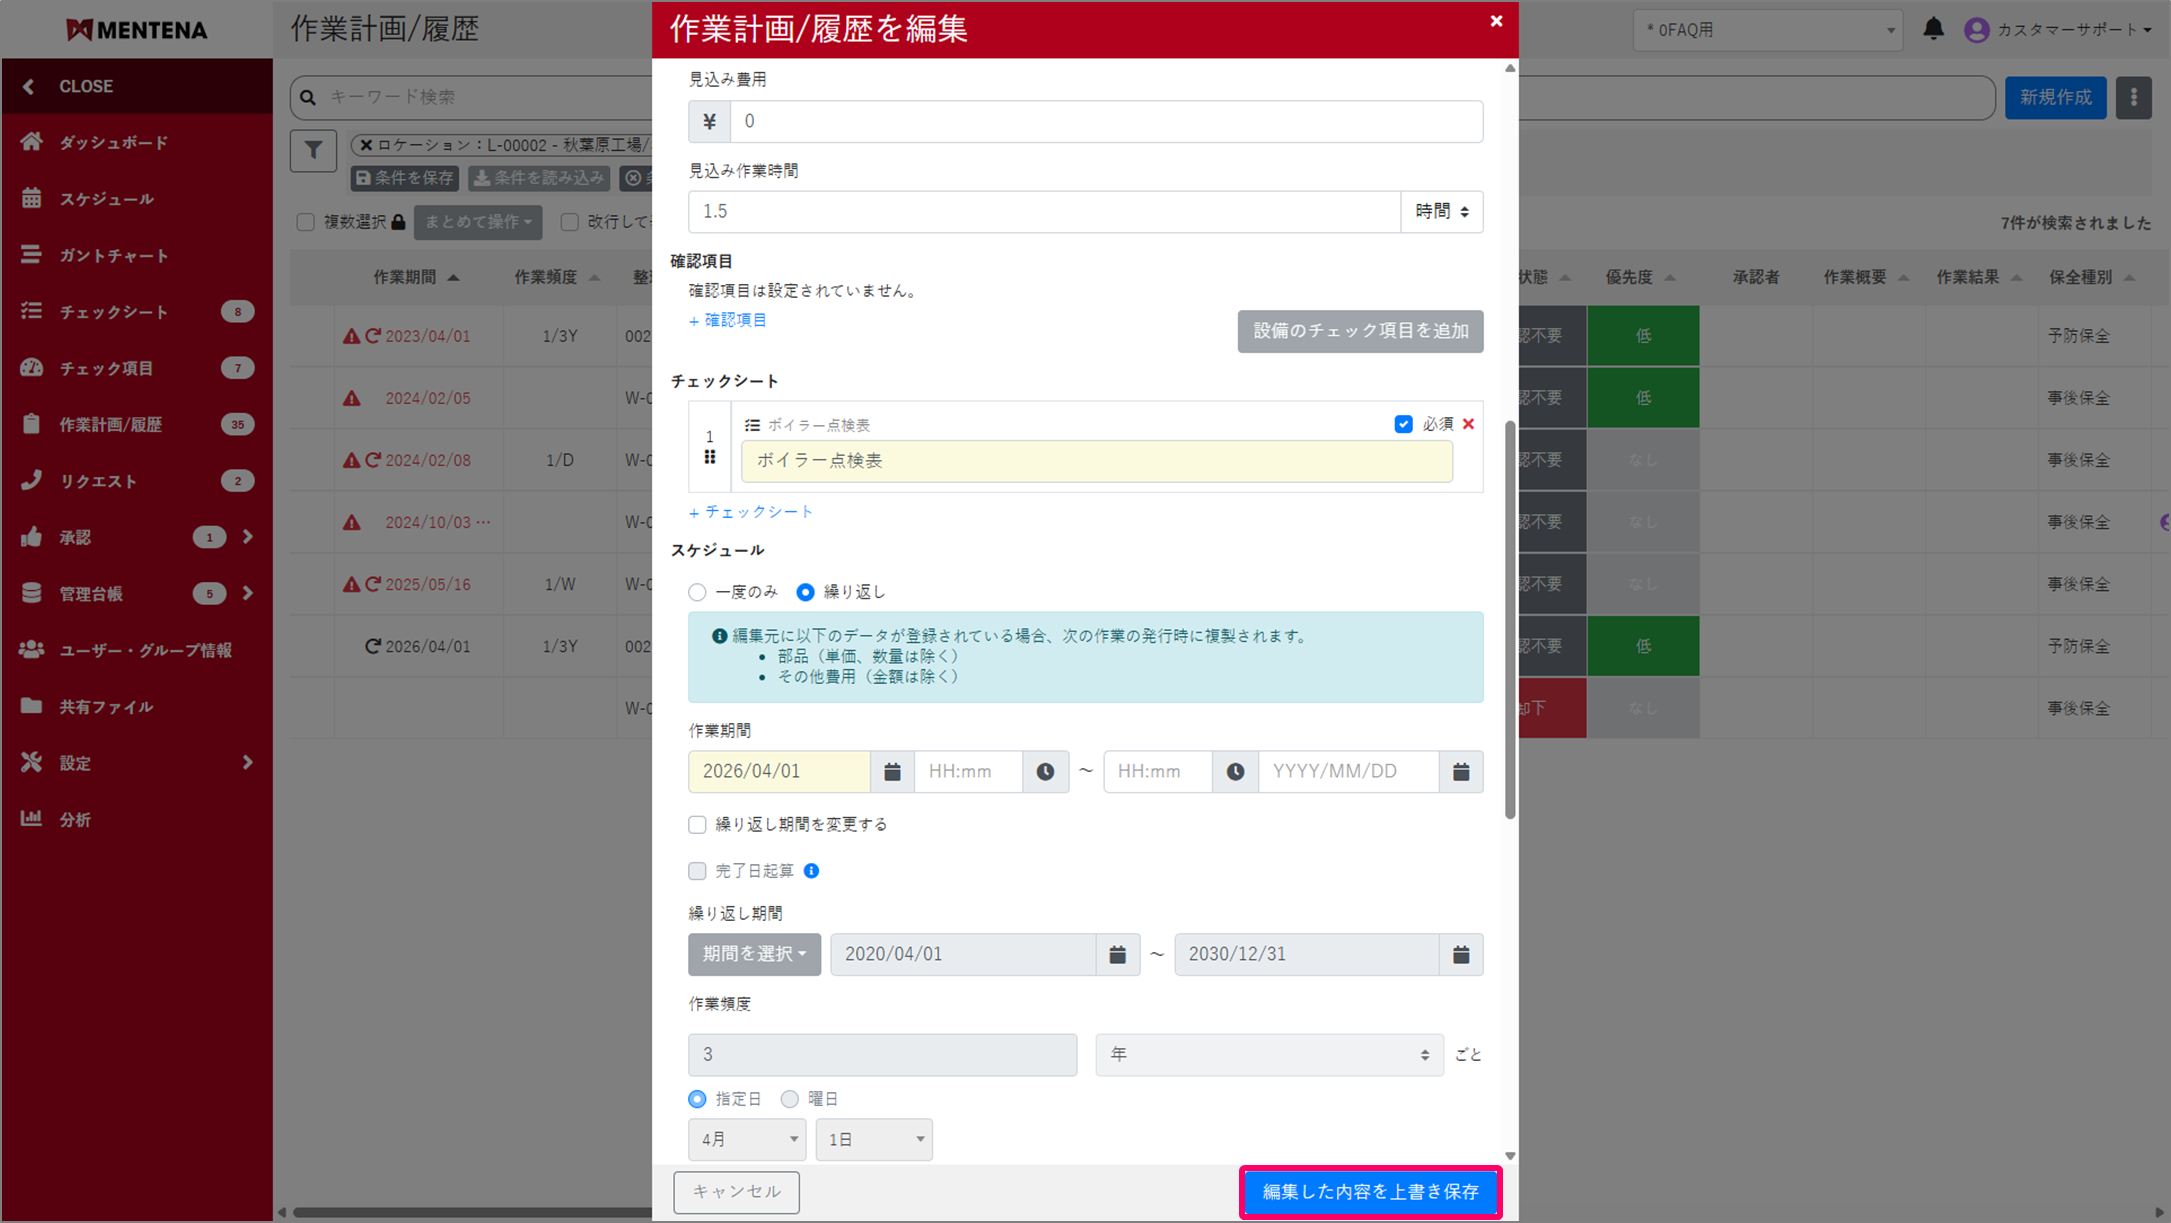Image resolution: width=2171 pixels, height=1223 pixels.
Task: Open the 4月 month dropdown
Action: tap(747, 1140)
